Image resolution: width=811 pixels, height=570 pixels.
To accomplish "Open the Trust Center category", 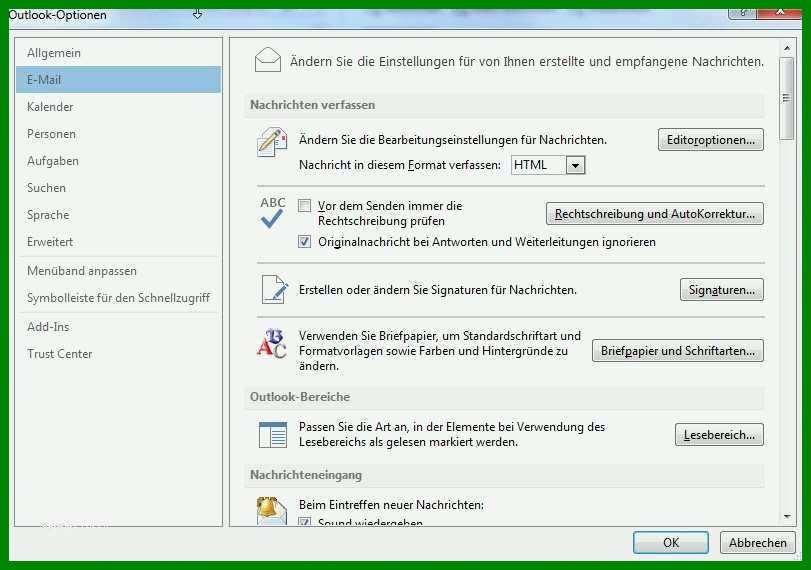I will tap(118, 354).
